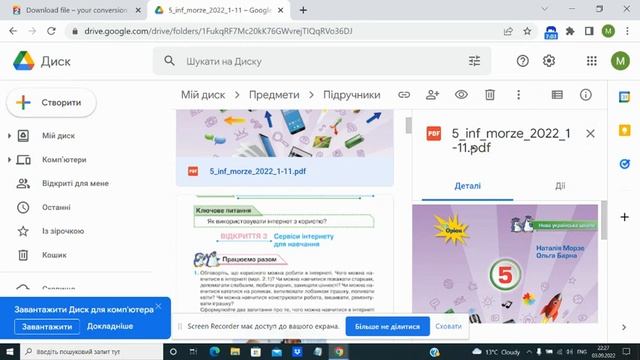Show hidden system tray icons chevron
The width and height of the screenshot is (640, 360).
[529, 351]
